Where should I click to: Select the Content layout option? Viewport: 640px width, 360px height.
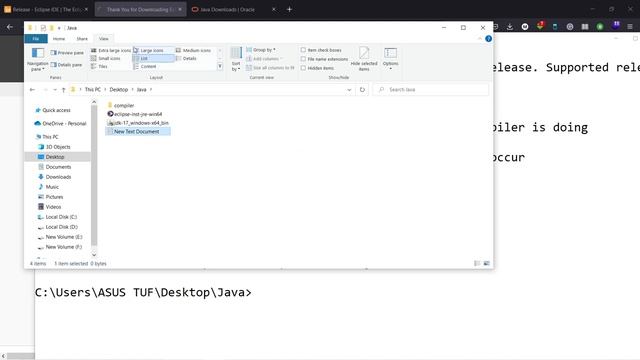point(145,66)
